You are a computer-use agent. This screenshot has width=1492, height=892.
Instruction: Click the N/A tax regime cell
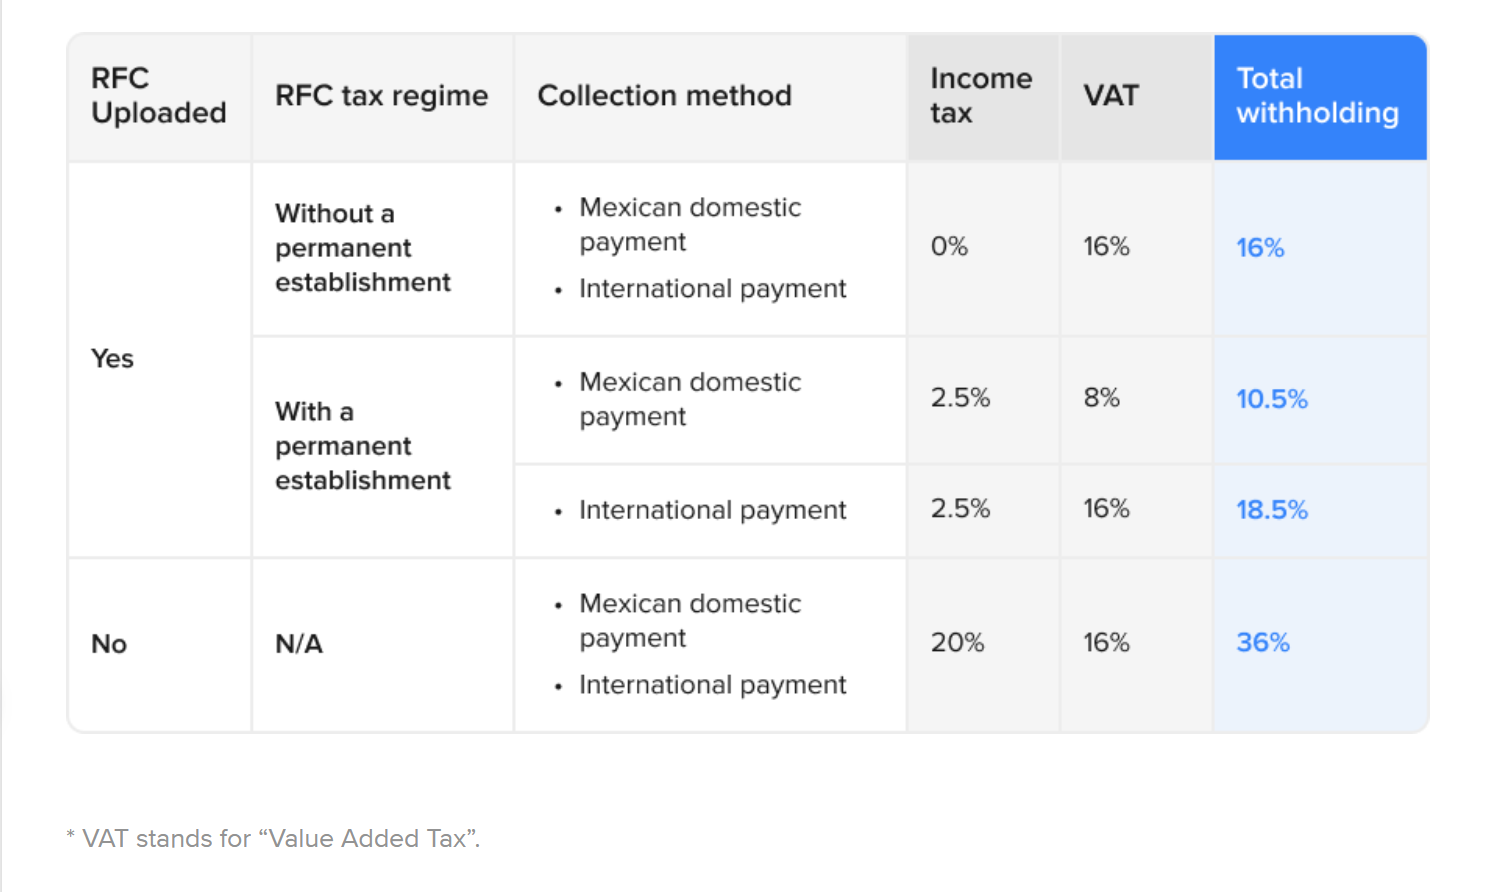299,644
